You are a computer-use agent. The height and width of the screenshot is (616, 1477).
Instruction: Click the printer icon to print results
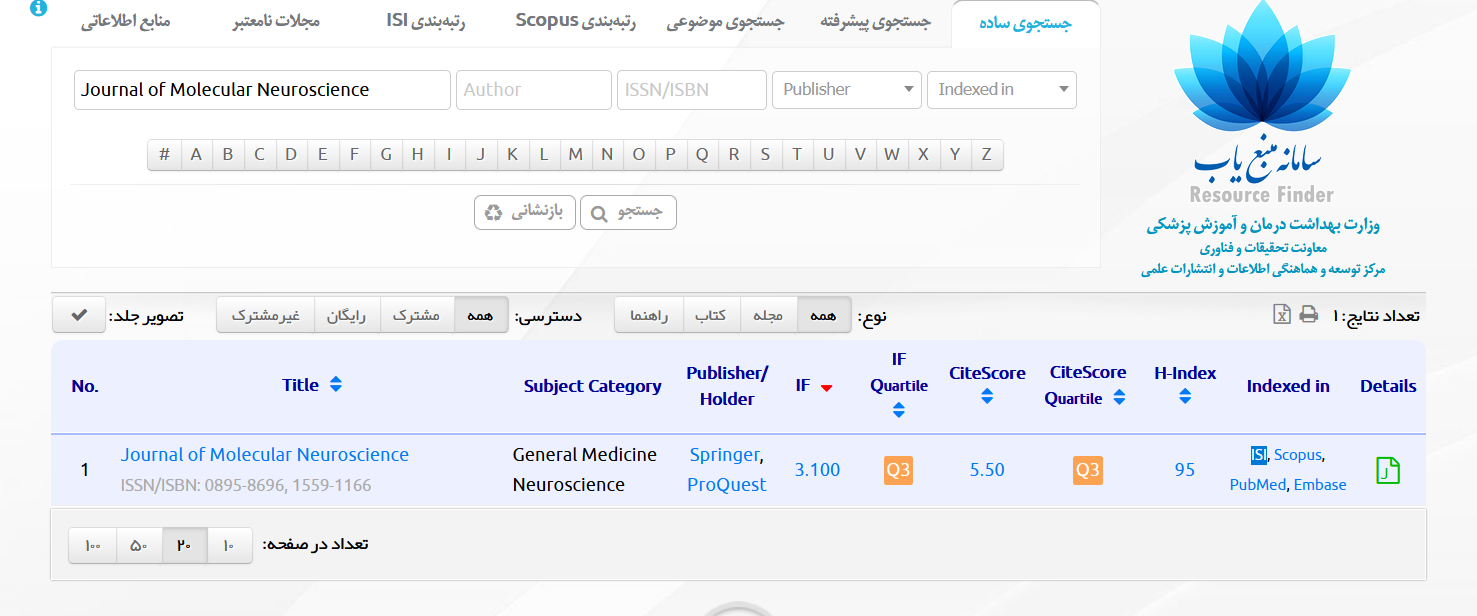click(x=1308, y=314)
